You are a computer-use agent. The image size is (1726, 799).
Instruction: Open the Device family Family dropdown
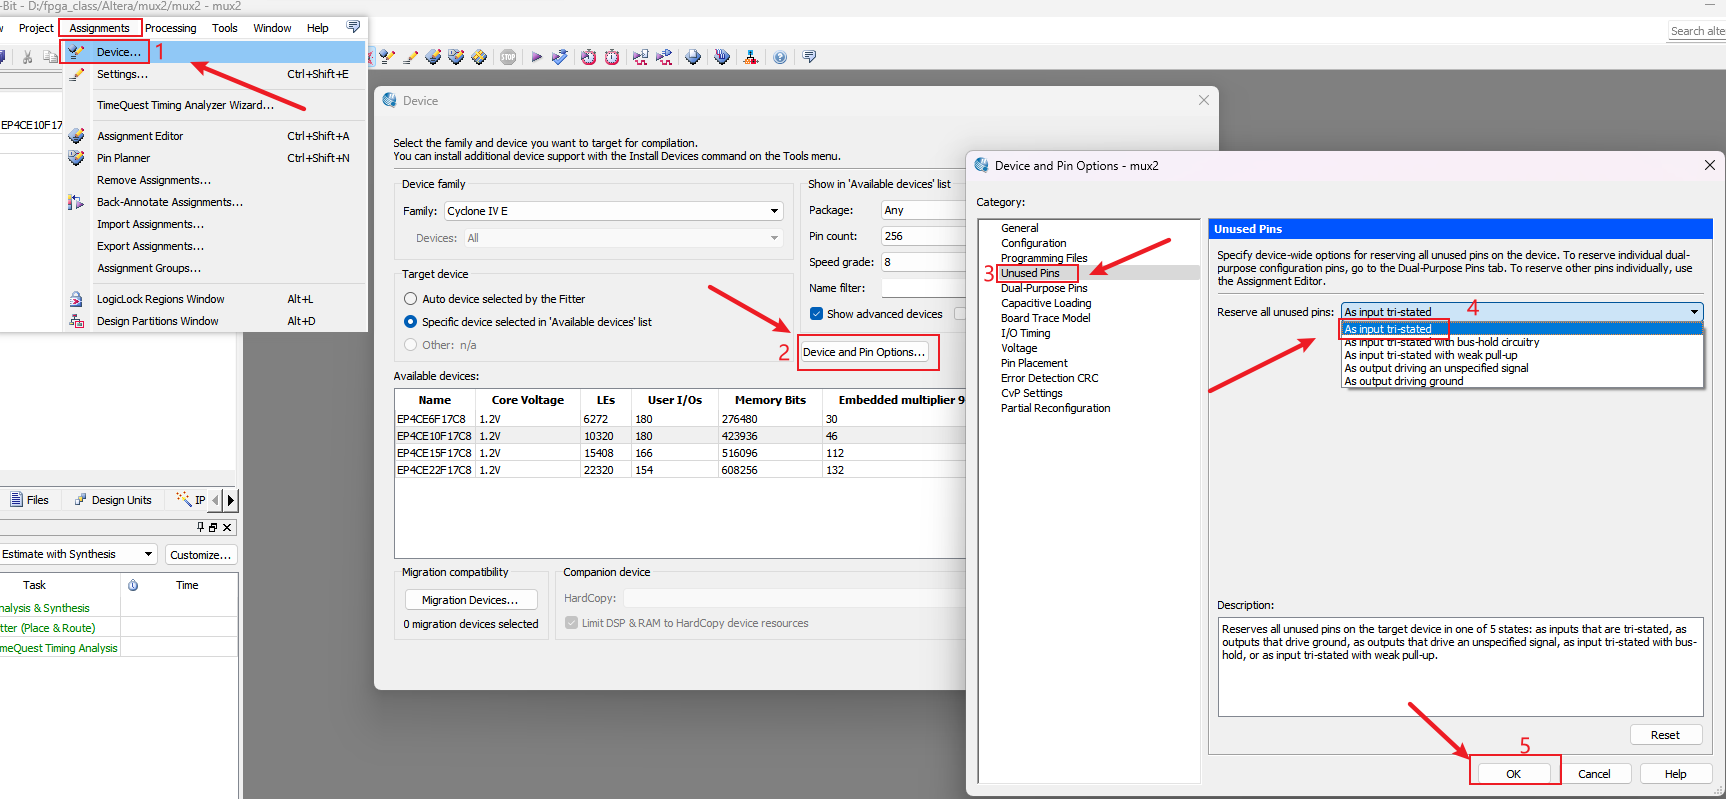click(x=613, y=211)
